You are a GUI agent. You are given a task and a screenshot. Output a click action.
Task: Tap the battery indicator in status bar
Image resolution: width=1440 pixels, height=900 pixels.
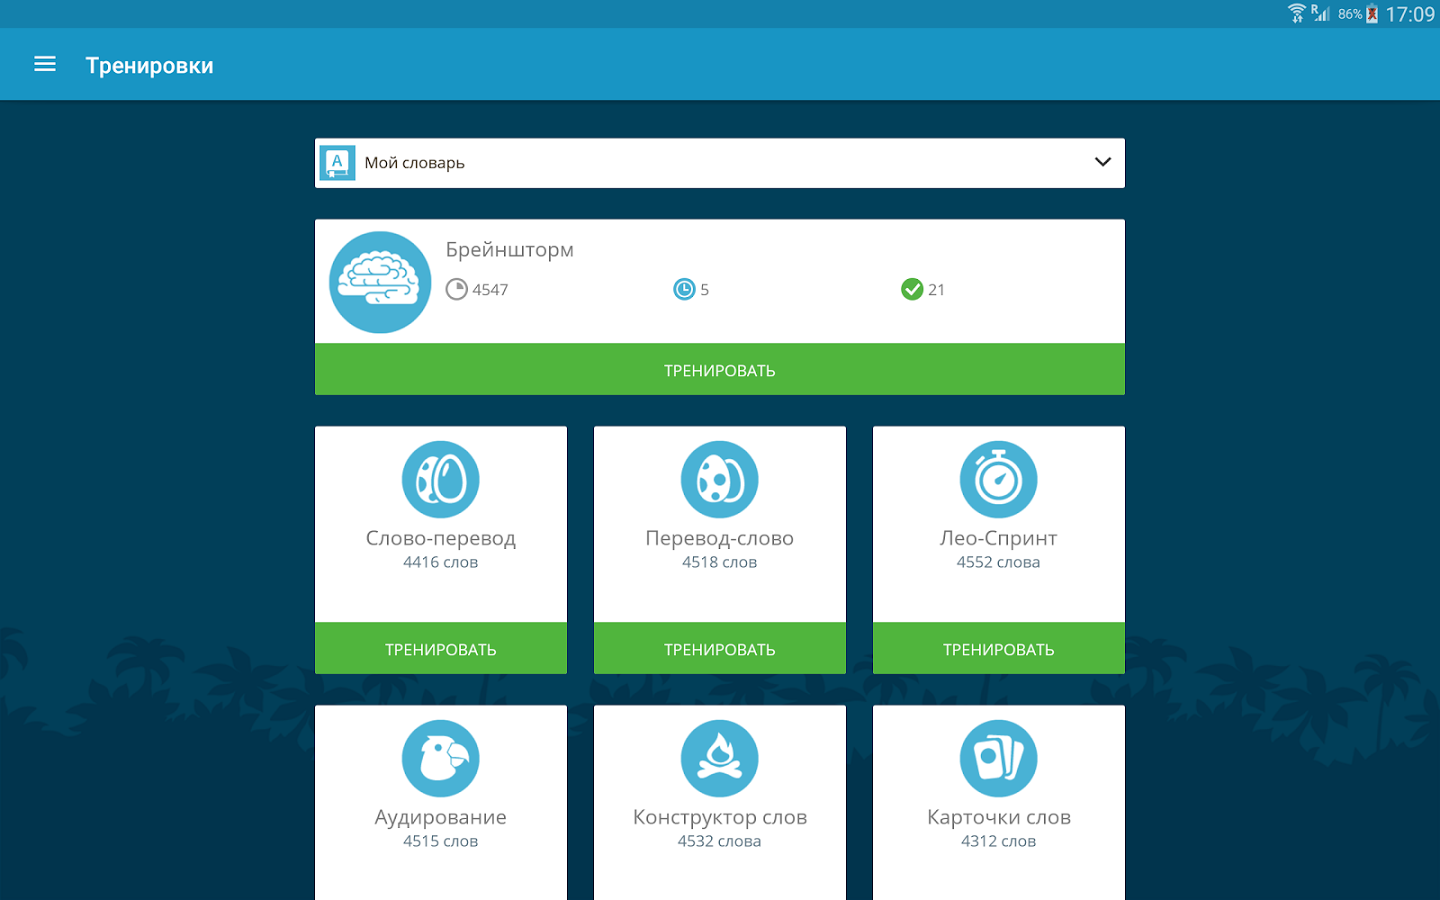[x=1372, y=14]
